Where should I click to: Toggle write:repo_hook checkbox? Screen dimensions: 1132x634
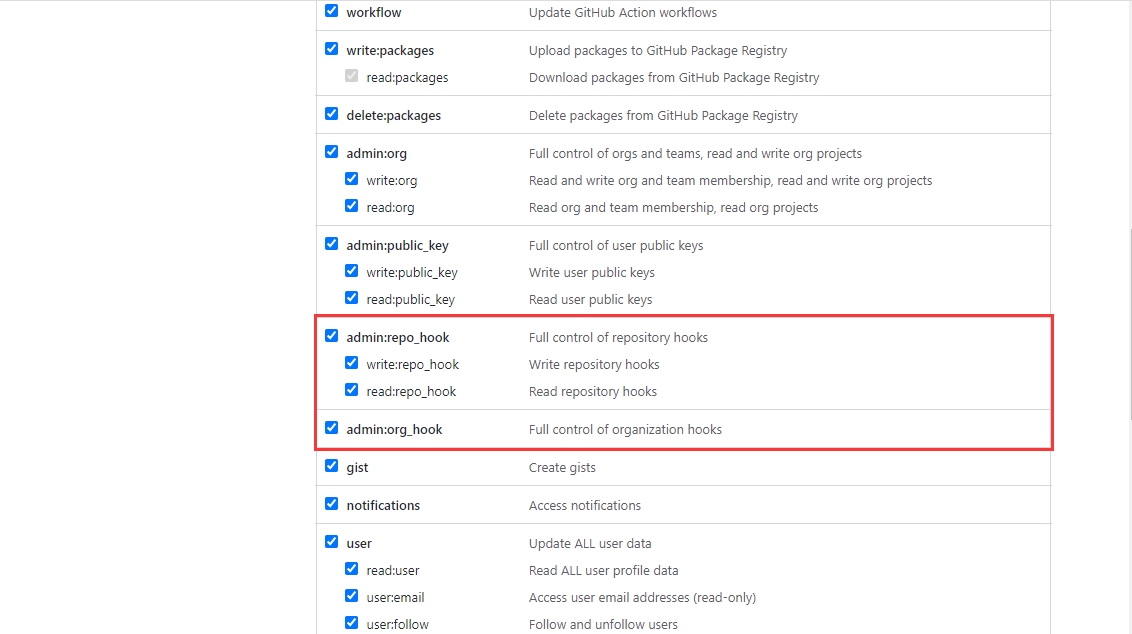(x=351, y=363)
